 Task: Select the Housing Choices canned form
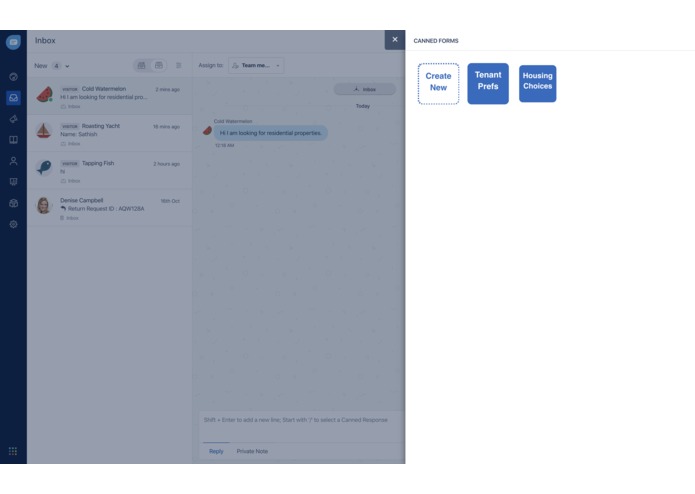(537, 83)
